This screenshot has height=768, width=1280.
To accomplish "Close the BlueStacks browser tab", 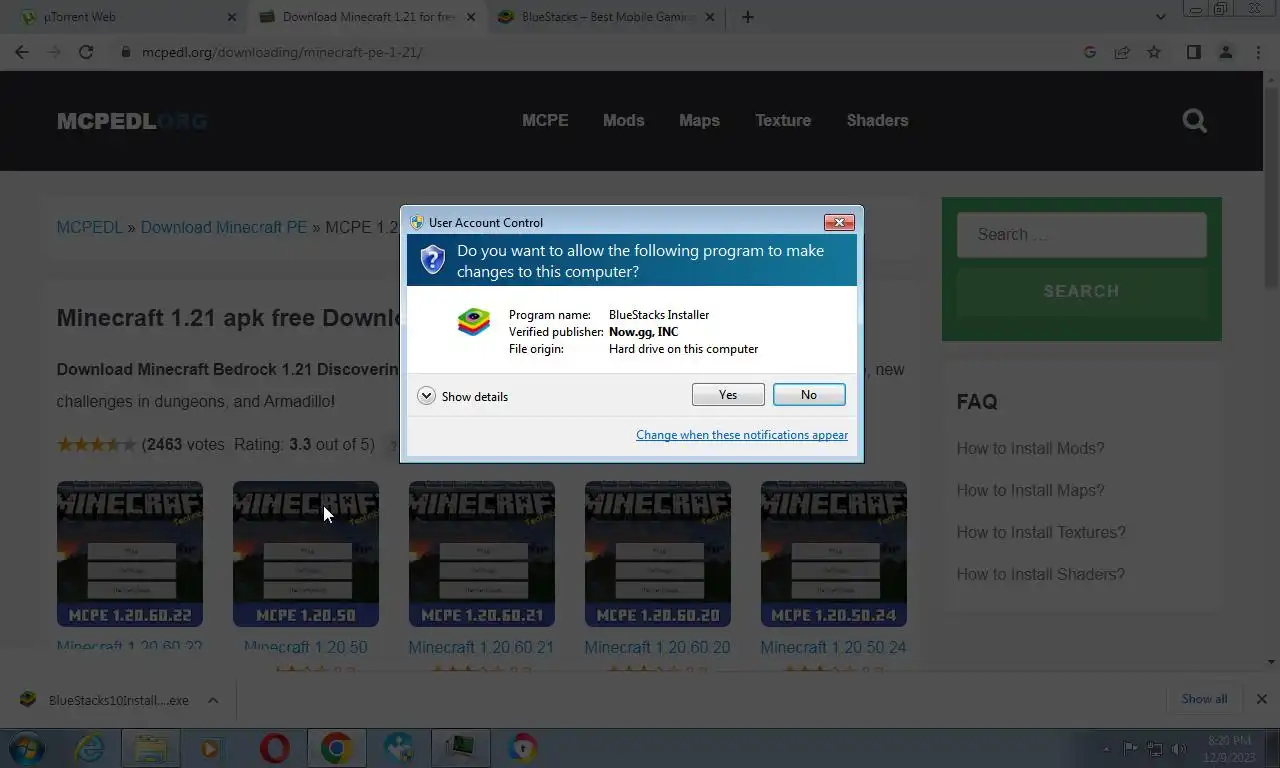I will (710, 17).
